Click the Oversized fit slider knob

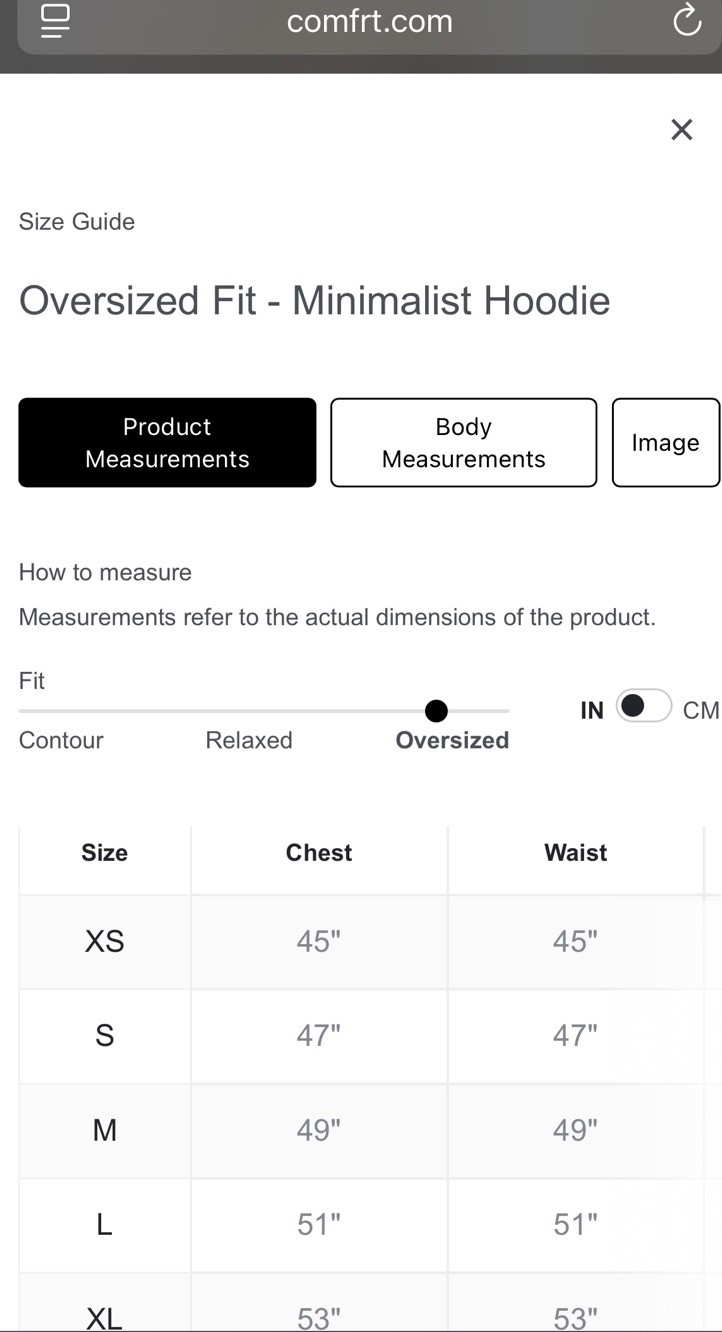point(436,711)
